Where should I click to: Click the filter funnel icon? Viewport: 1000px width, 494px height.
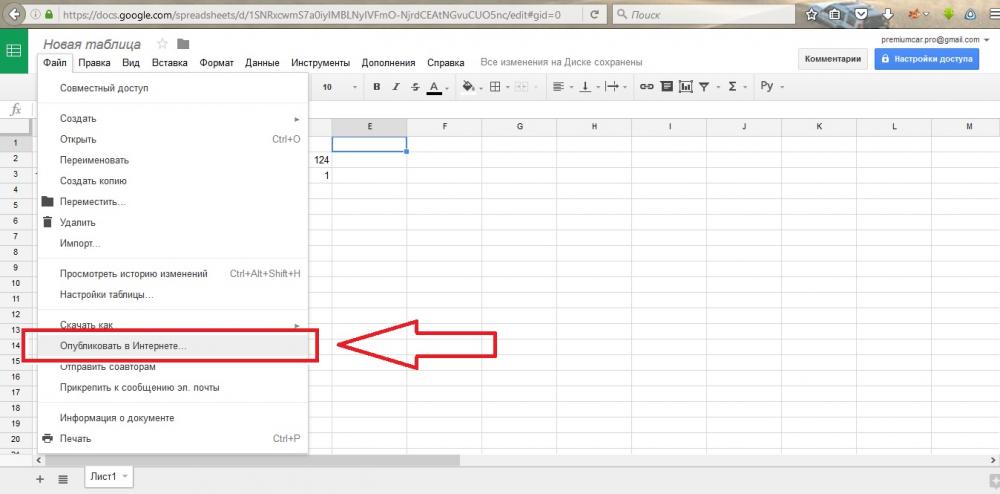704,87
